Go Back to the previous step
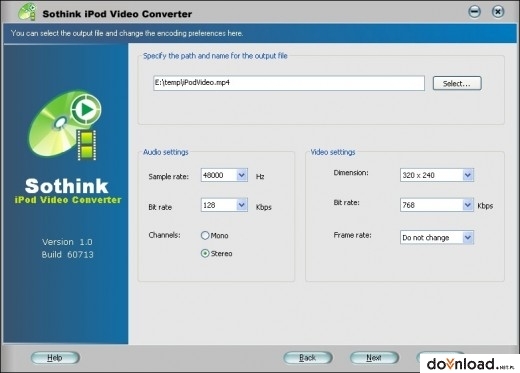The width and height of the screenshot is (520, 373). pyautogui.click(x=308, y=358)
